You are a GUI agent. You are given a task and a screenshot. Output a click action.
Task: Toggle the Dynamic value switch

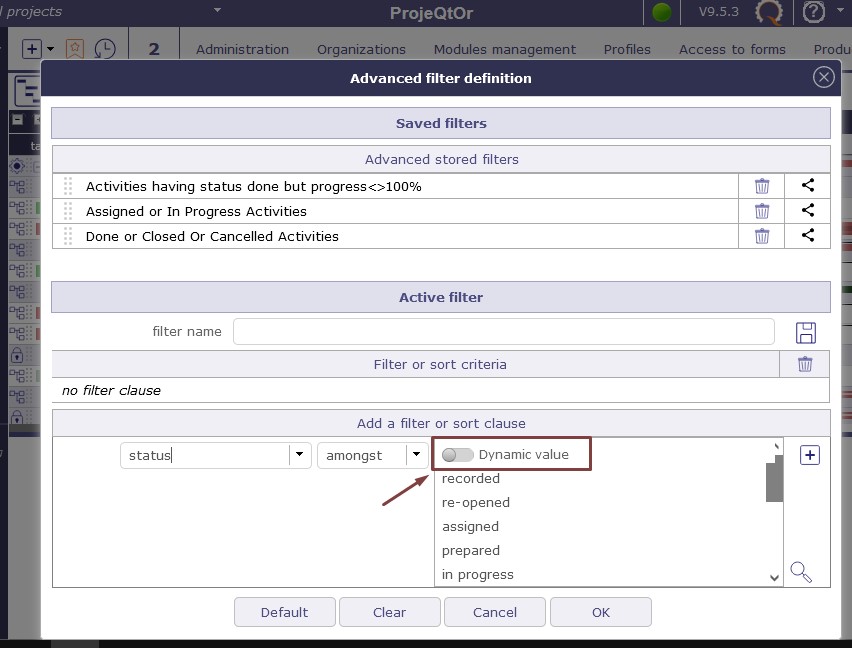point(458,455)
